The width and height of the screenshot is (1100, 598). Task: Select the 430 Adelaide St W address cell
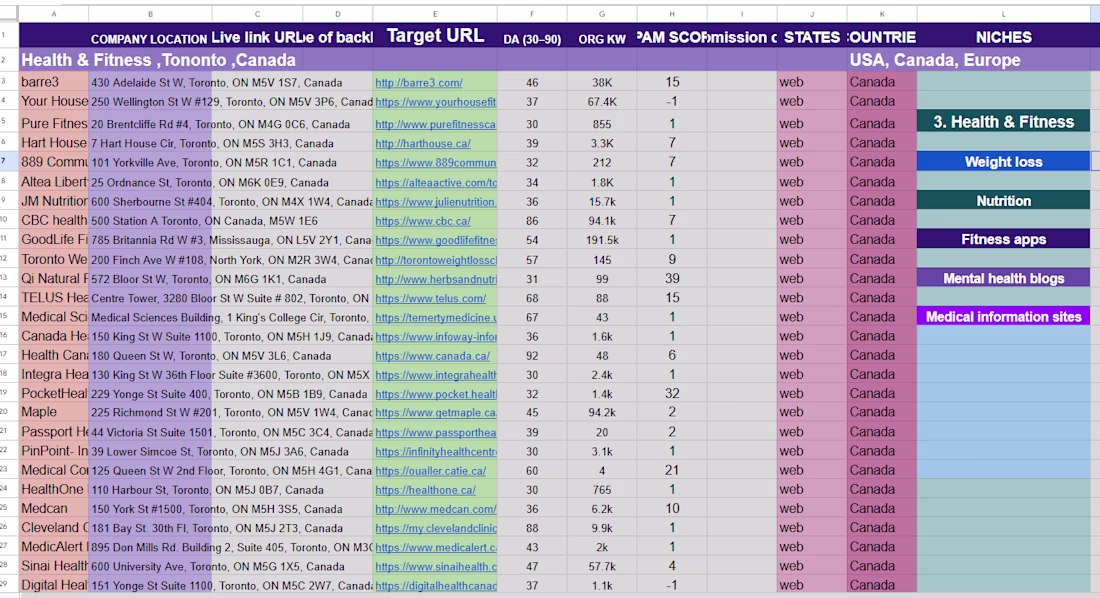217,83
